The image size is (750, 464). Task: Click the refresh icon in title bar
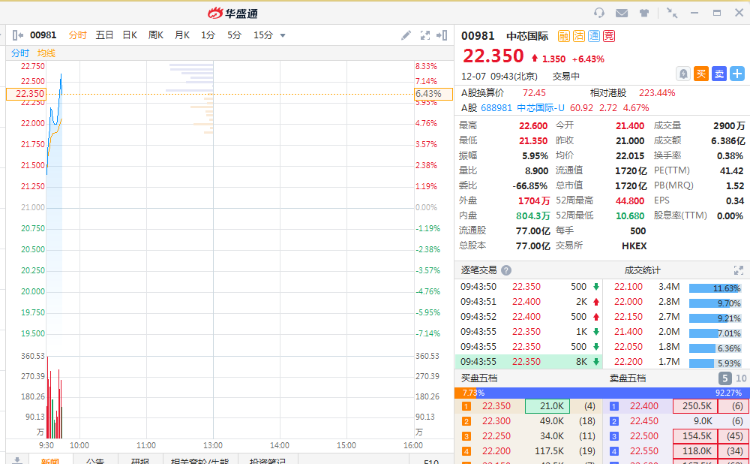(599, 13)
